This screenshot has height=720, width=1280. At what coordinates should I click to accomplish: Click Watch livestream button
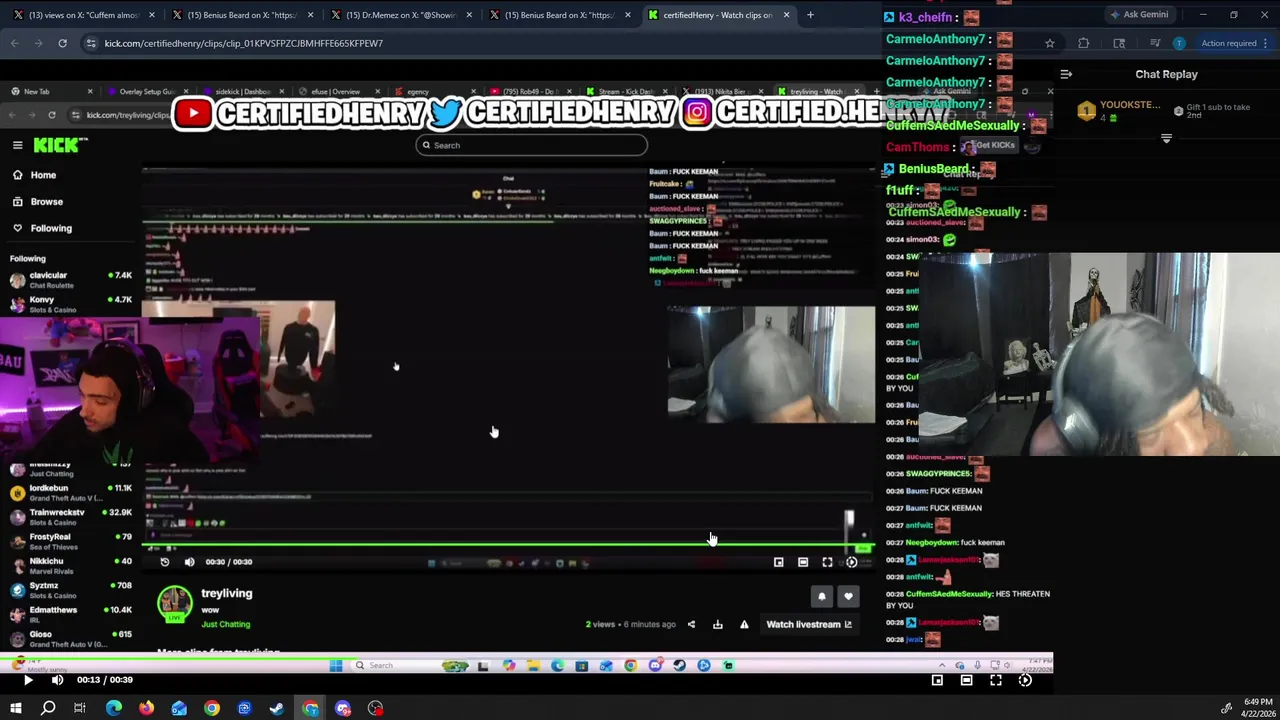tap(808, 625)
